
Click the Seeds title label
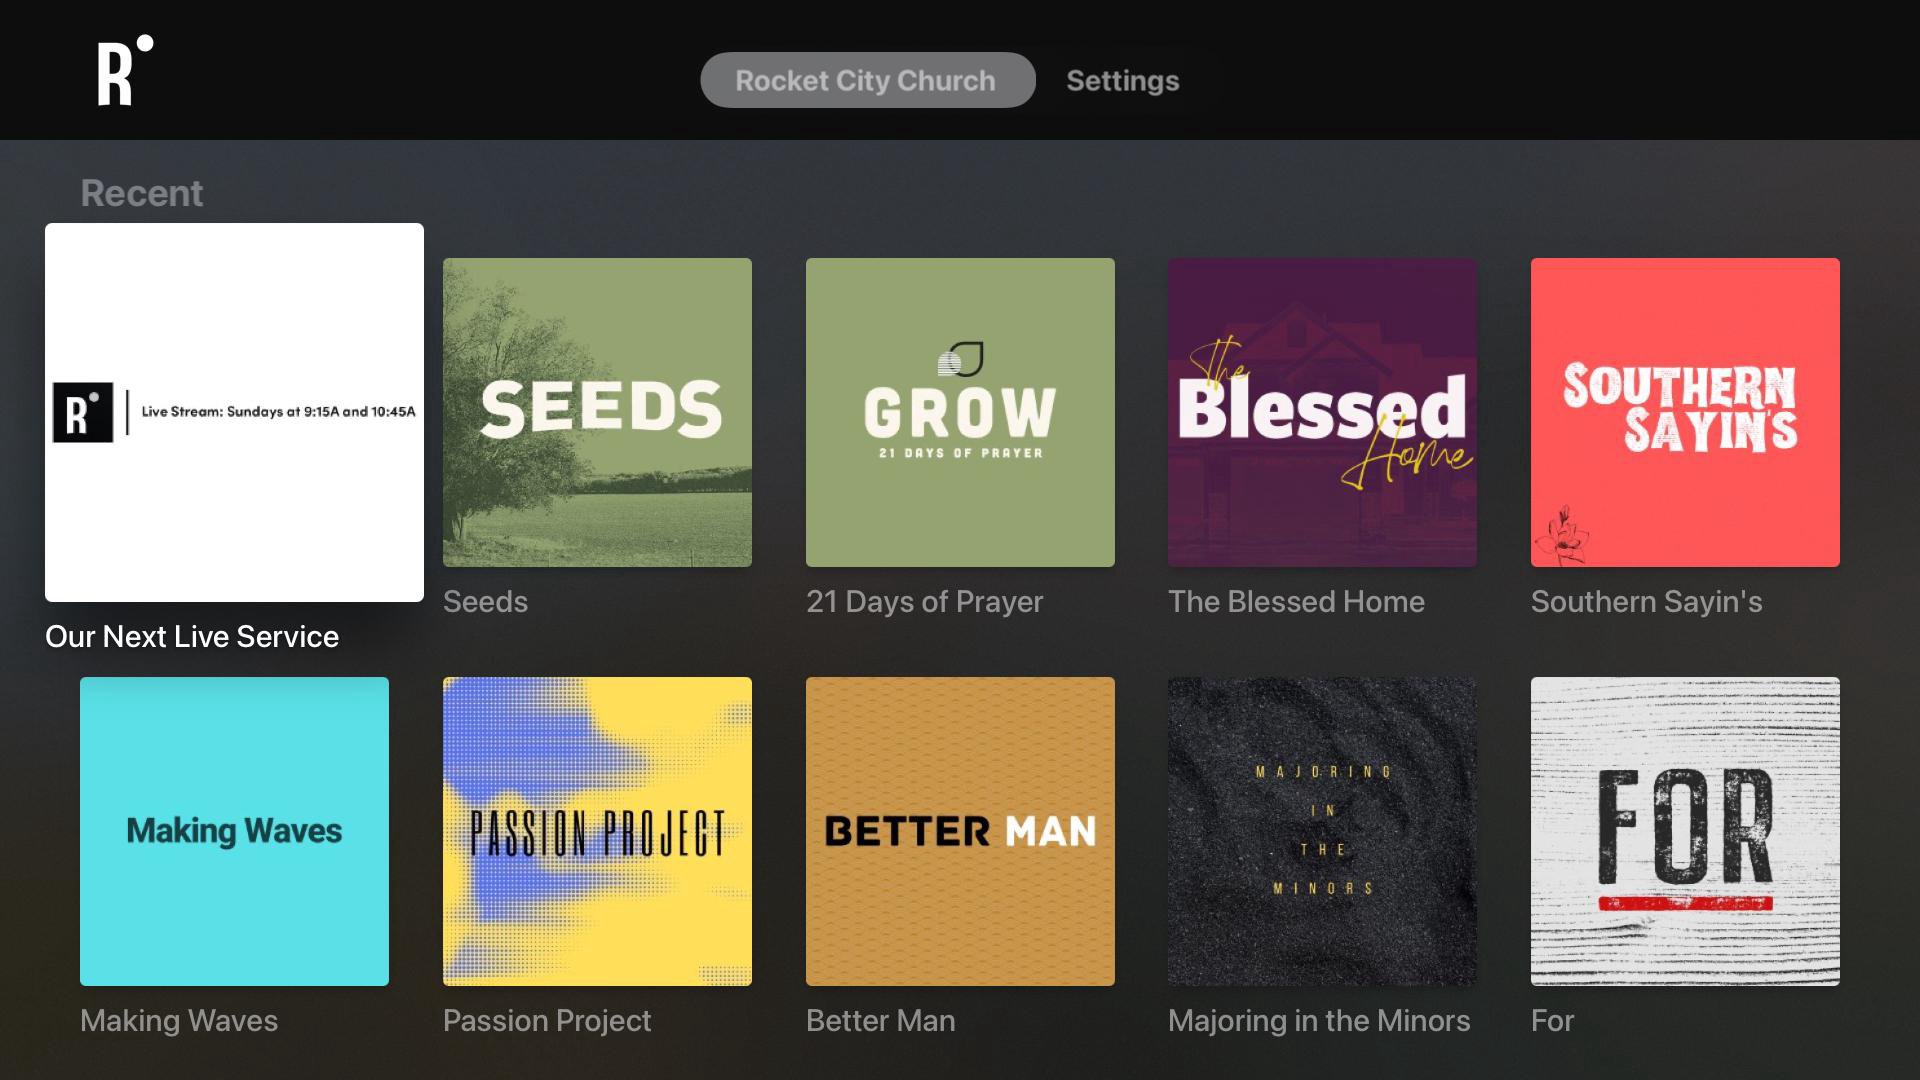click(x=485, y=601)
